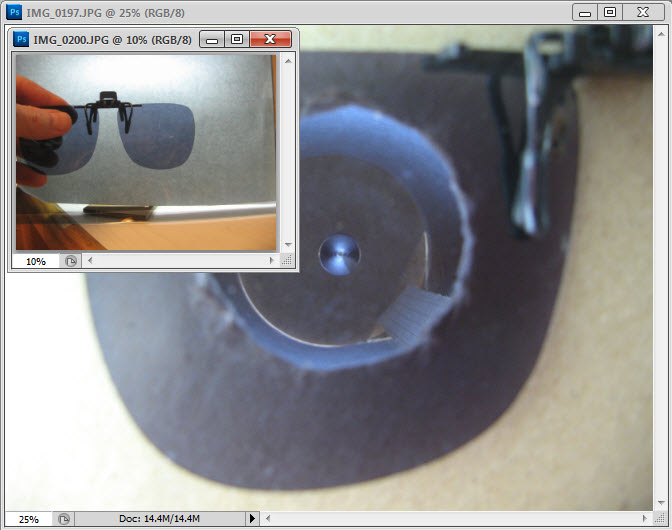Close the IMG_0197.JPG document window
This screenshot has width=672, height=530.
[643, 12]
